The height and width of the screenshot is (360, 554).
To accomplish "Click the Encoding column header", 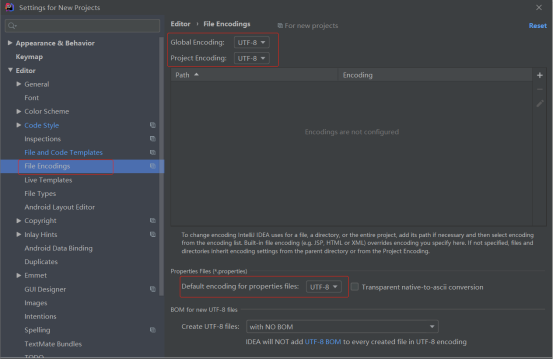I will click(435, 75).
